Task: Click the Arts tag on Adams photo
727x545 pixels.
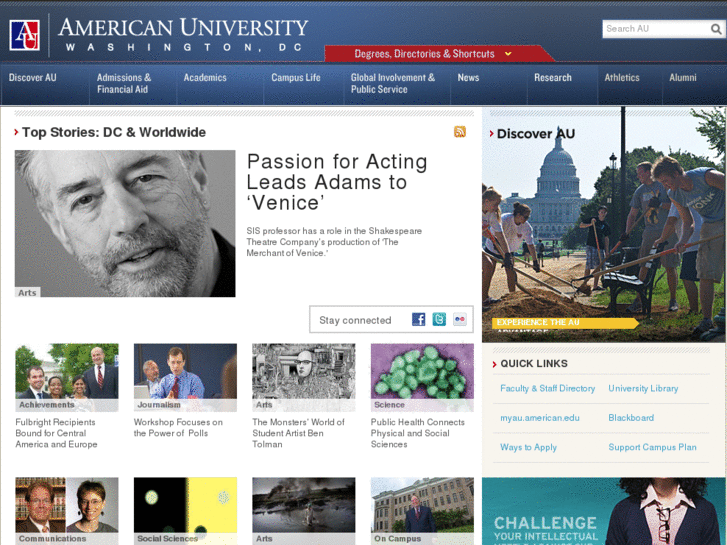Action: pyautogui.click(x=27, y=293)
